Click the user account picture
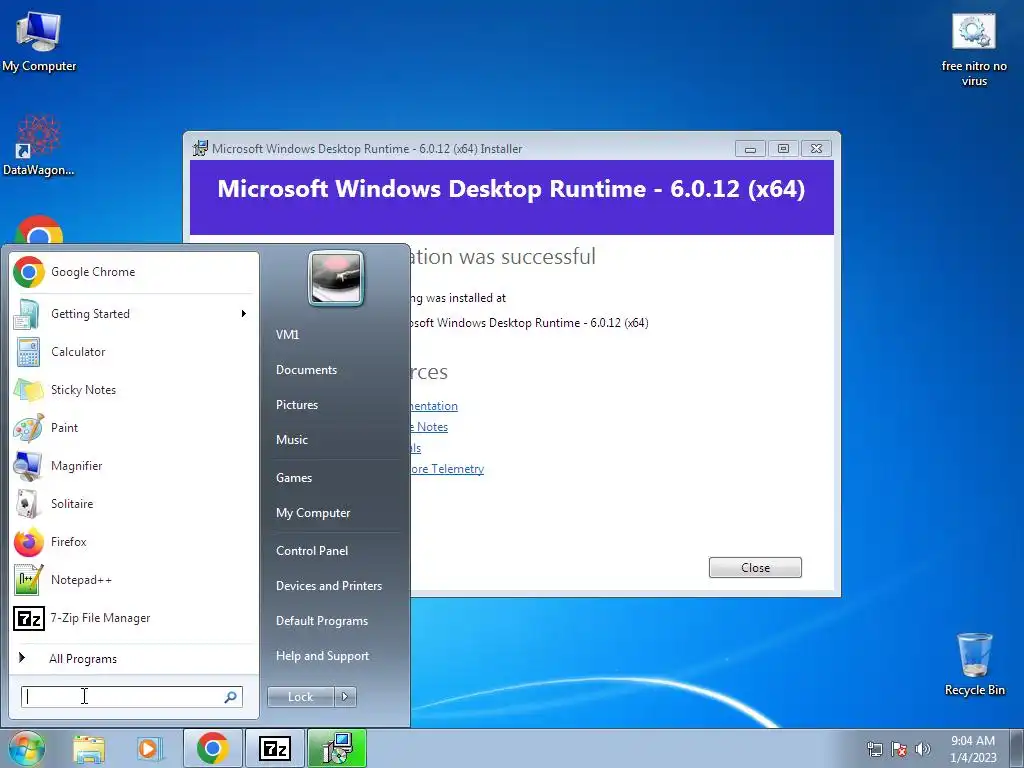The height and width of the screenshot is (768, 1024). pos(336,279)
